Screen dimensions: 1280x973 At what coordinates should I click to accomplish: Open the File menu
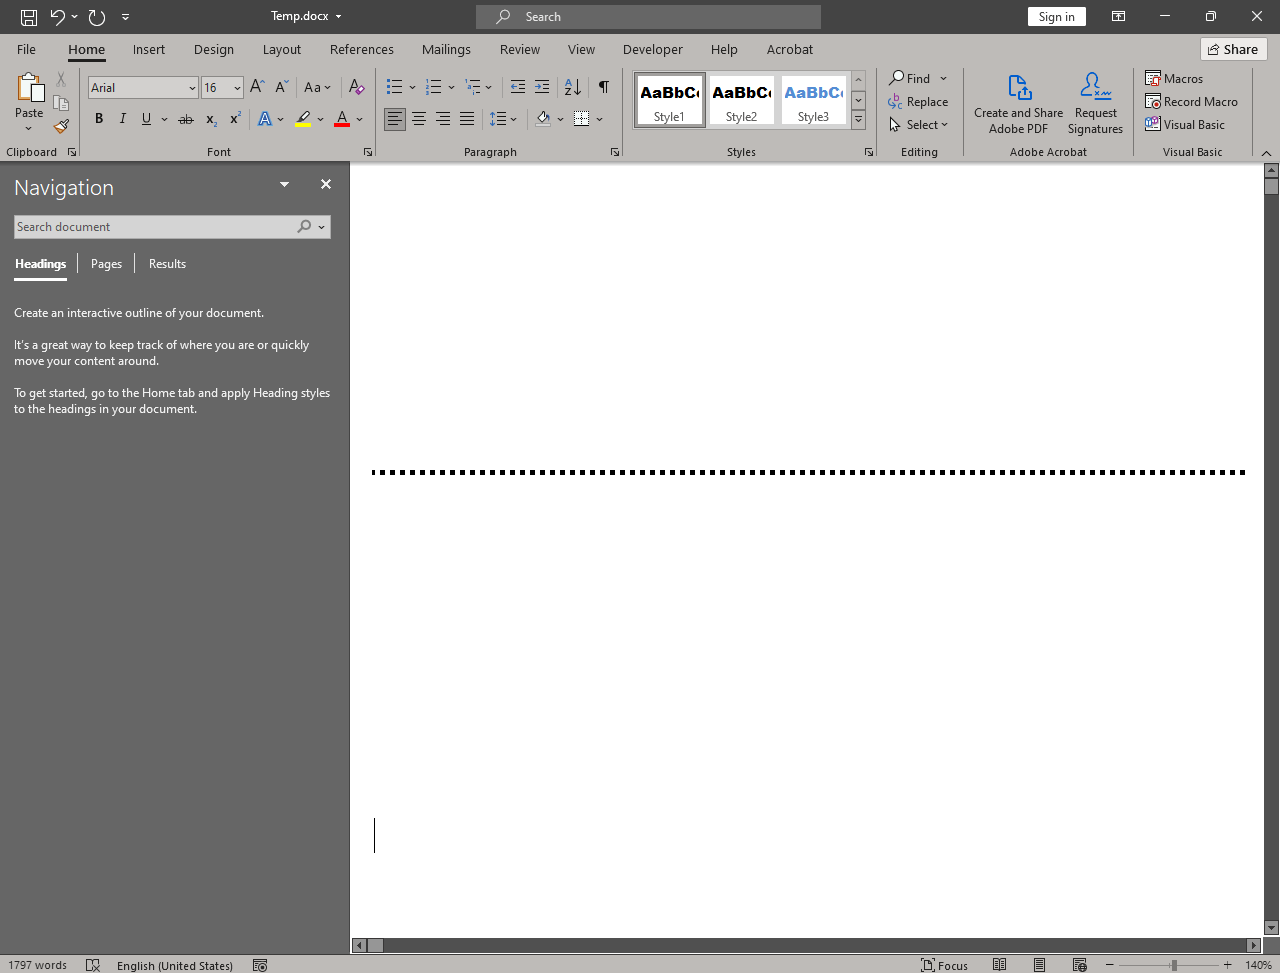26,49
